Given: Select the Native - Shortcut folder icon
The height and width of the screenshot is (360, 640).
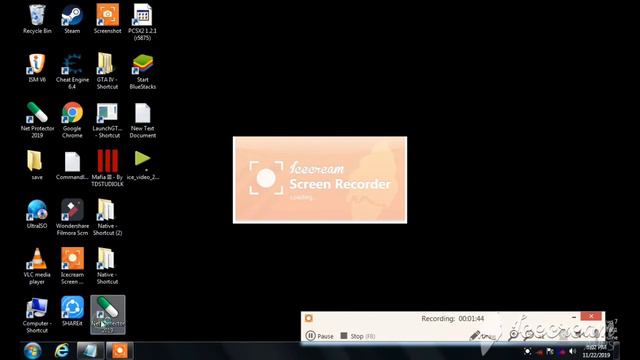Looking at the screenshot, I should (107, 266).
